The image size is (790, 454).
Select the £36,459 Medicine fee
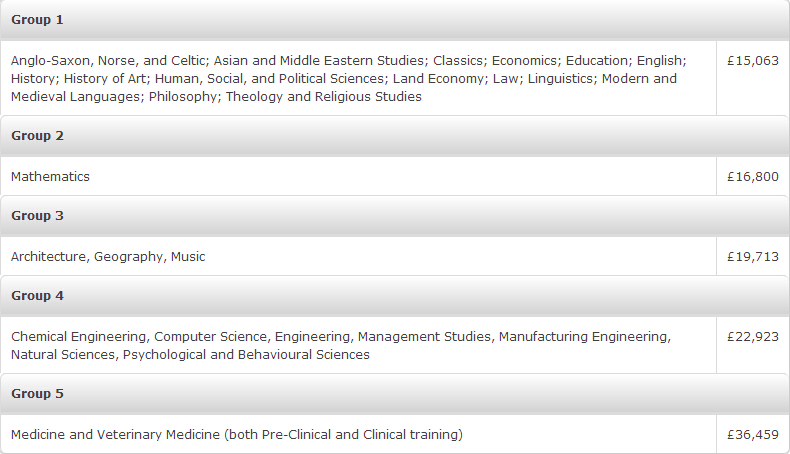pyautogui.click(x=753, y=434)
